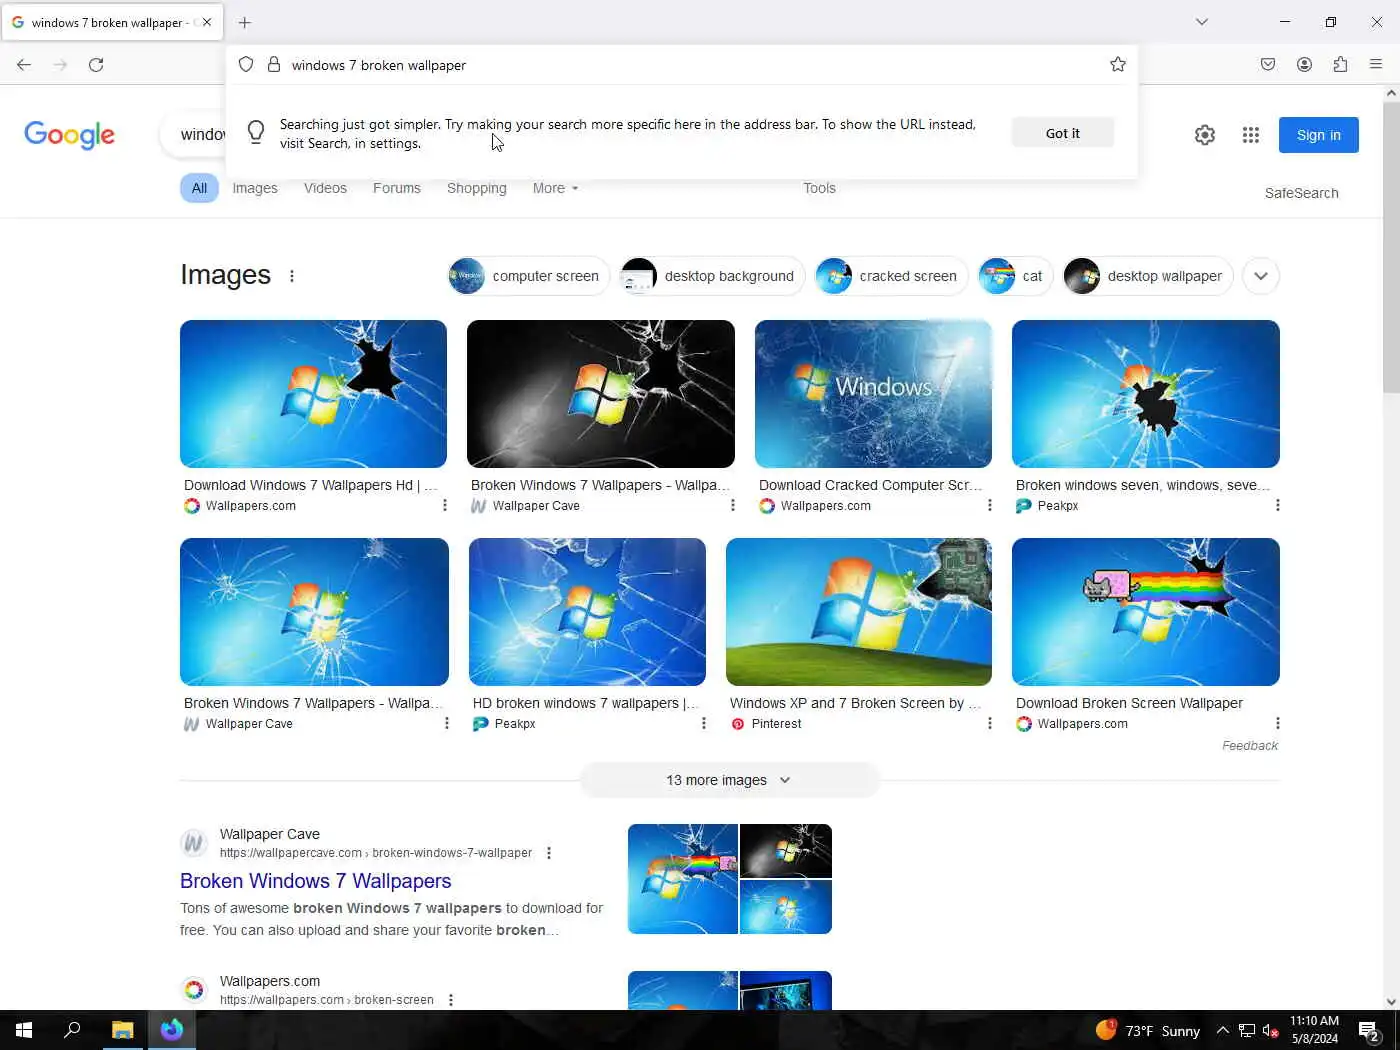The image size is (1400, 1050).
Task: Open the notification center icon
Action: (1369, 1030)
